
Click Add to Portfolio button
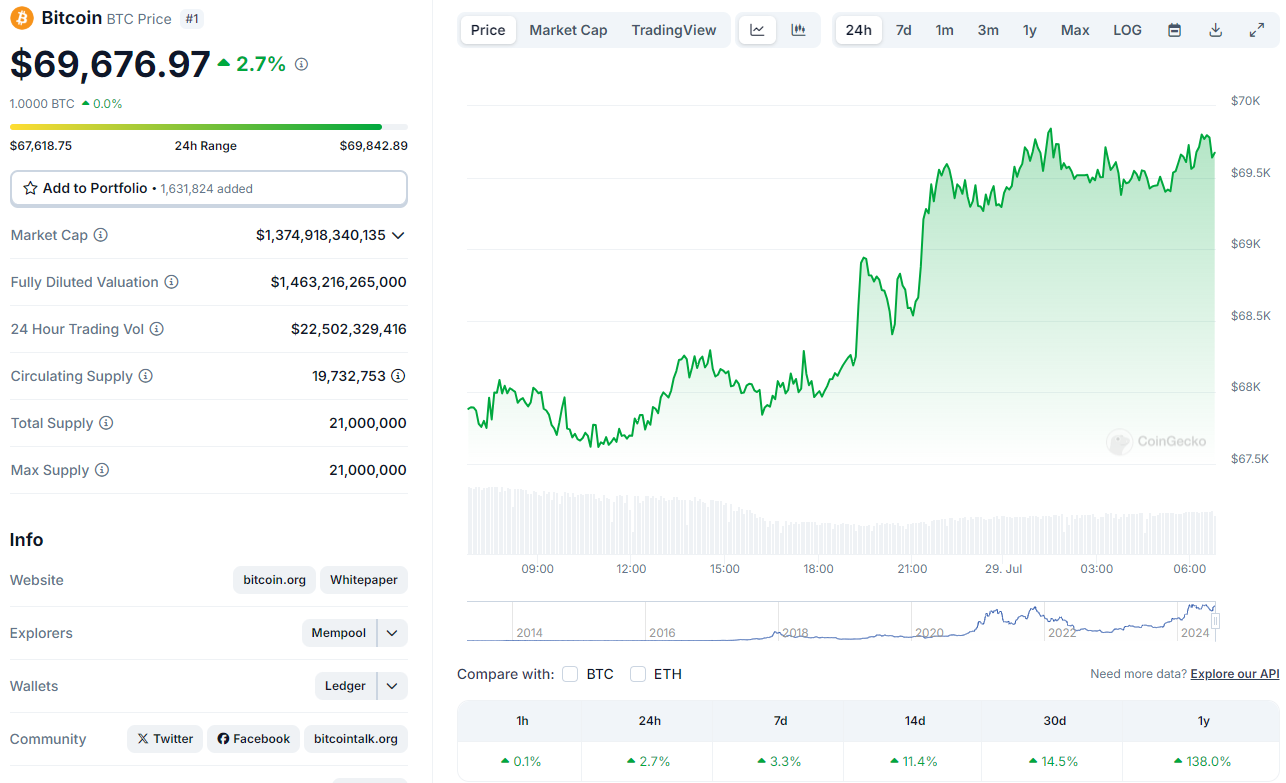[209, 188]
